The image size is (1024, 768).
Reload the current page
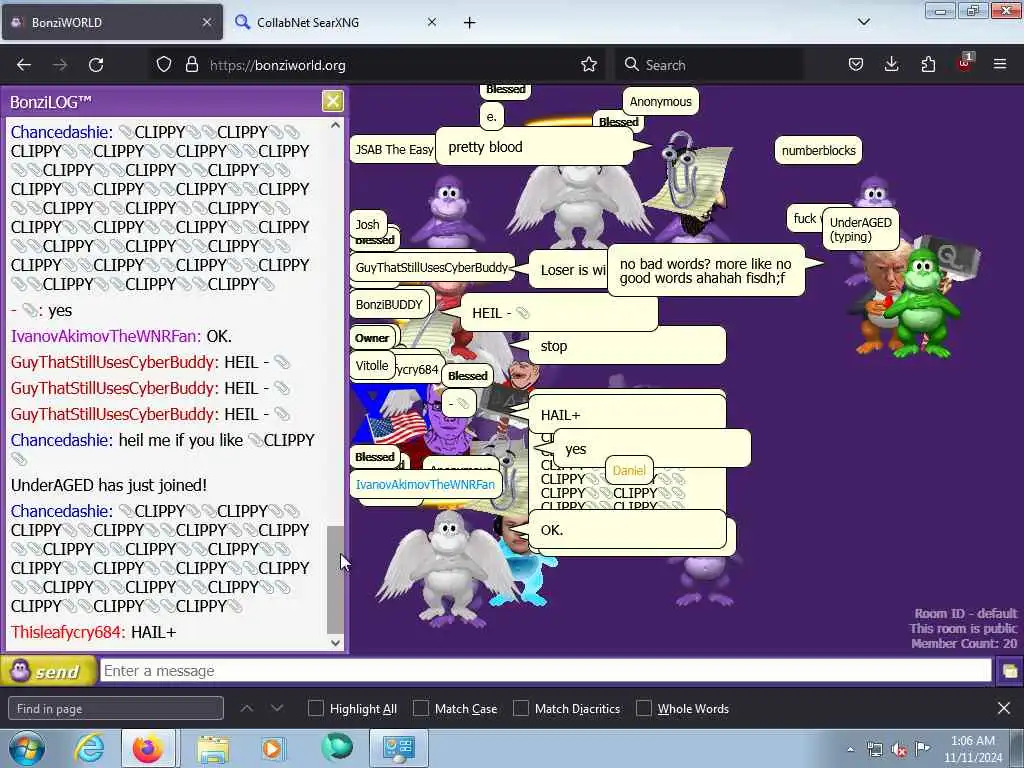[96, 65]
